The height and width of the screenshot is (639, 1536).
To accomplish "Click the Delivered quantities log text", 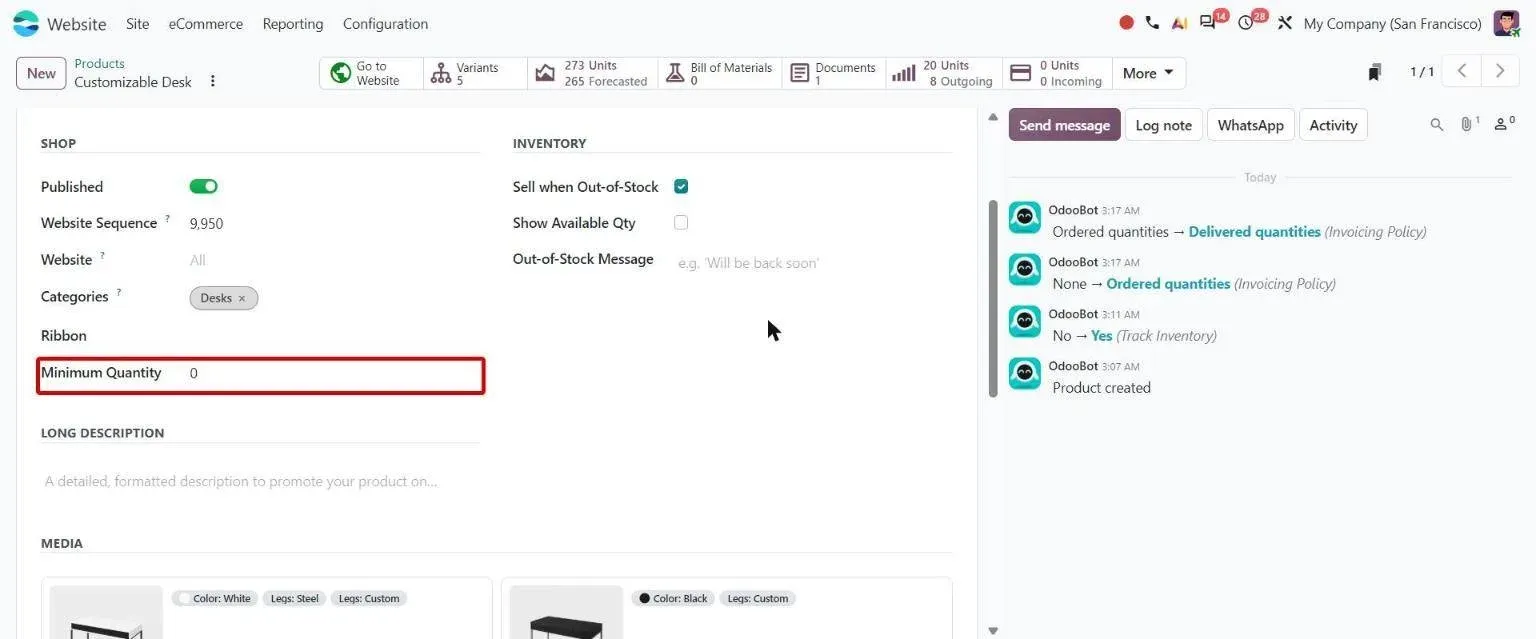I will [x=1254, y=232].
